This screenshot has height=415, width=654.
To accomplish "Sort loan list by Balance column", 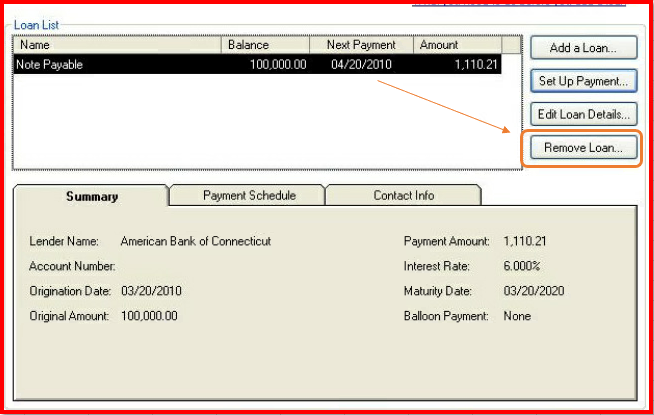I will pyautogui.click(x=265, y=45).
